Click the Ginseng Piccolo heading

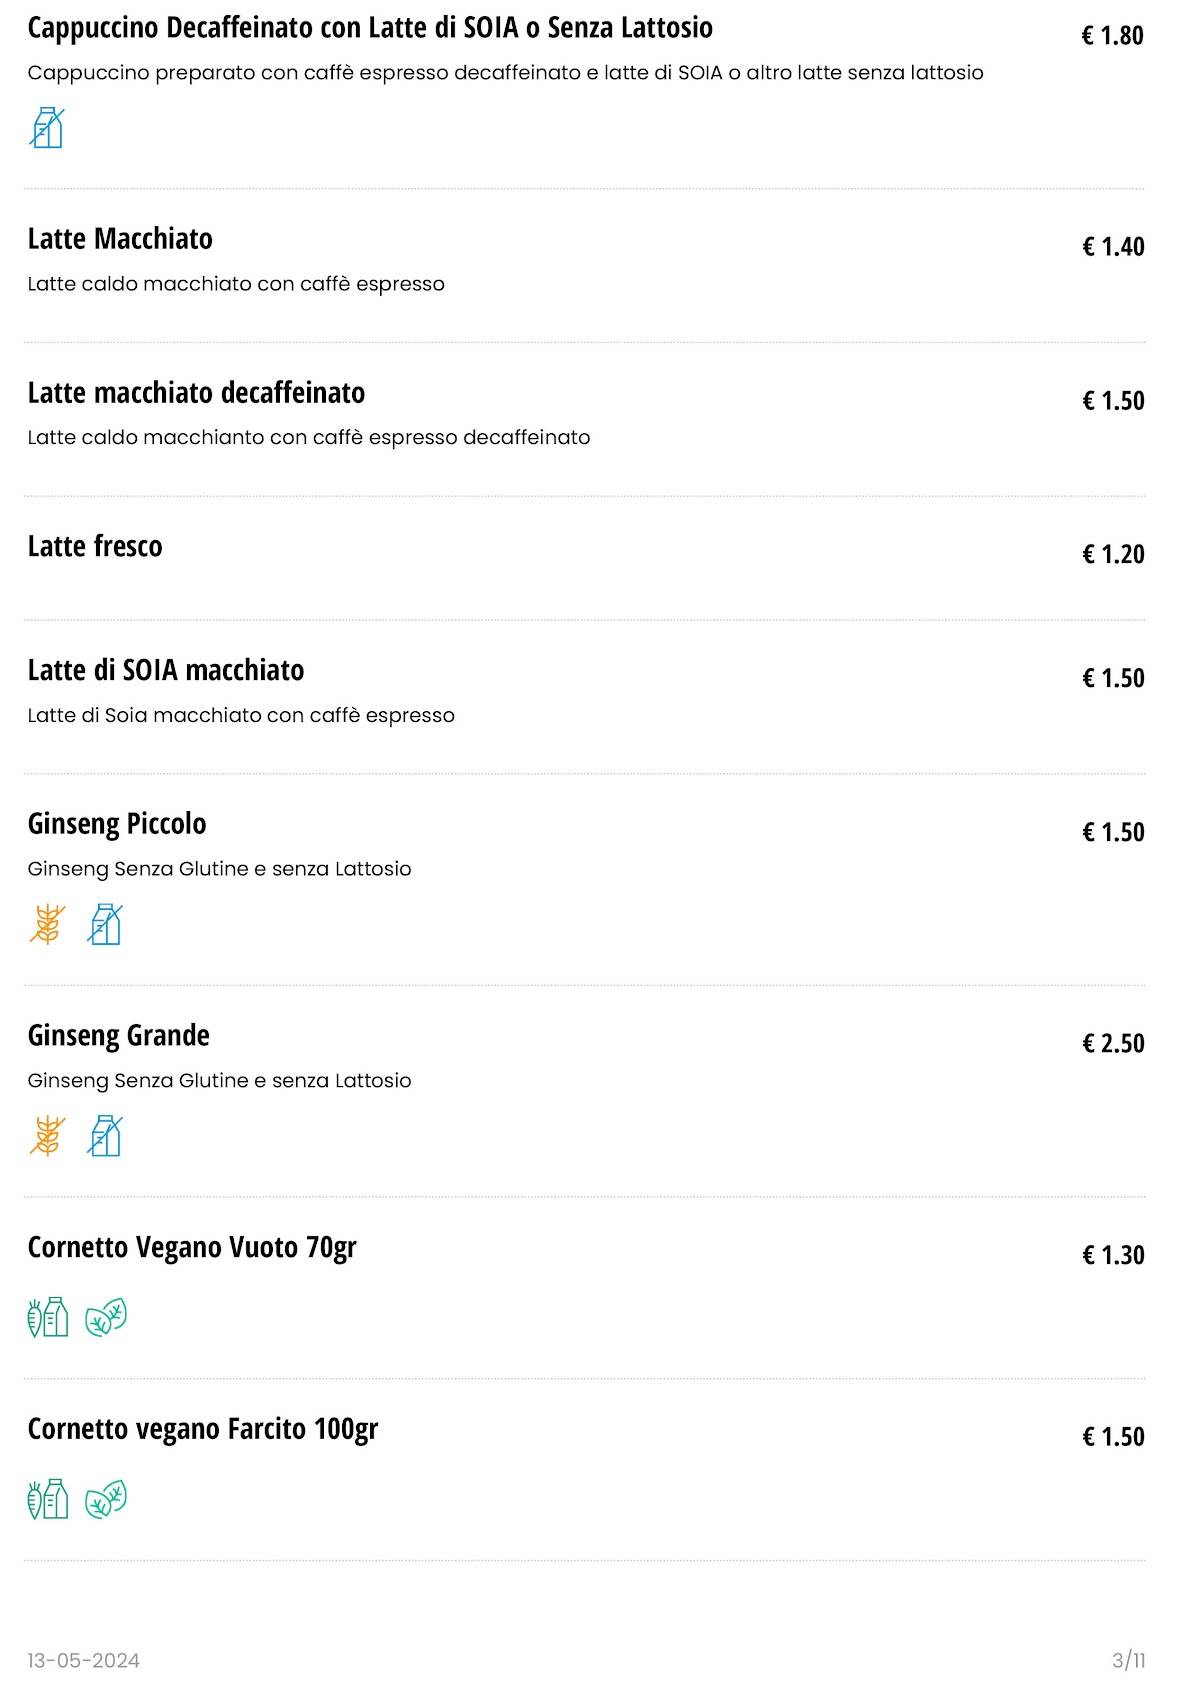[x=117, y=824]
